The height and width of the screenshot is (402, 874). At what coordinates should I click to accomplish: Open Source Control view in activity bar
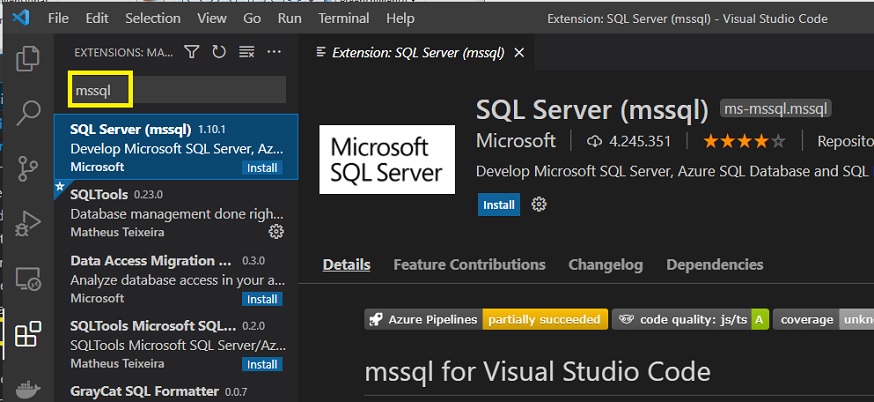pyautogui.click(x=28, y=169)
